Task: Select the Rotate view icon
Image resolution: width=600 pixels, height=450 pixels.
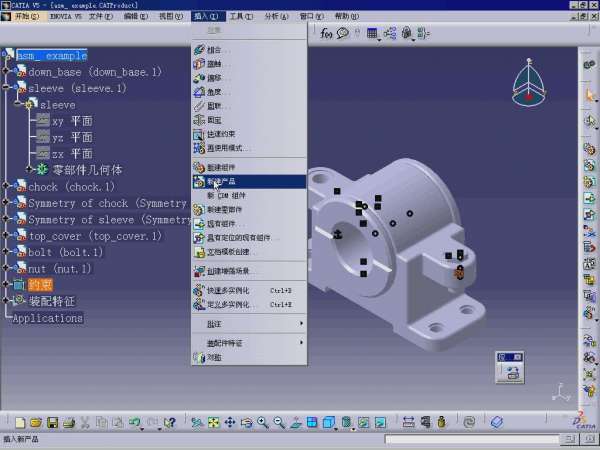Action: [x=246, y=422]
